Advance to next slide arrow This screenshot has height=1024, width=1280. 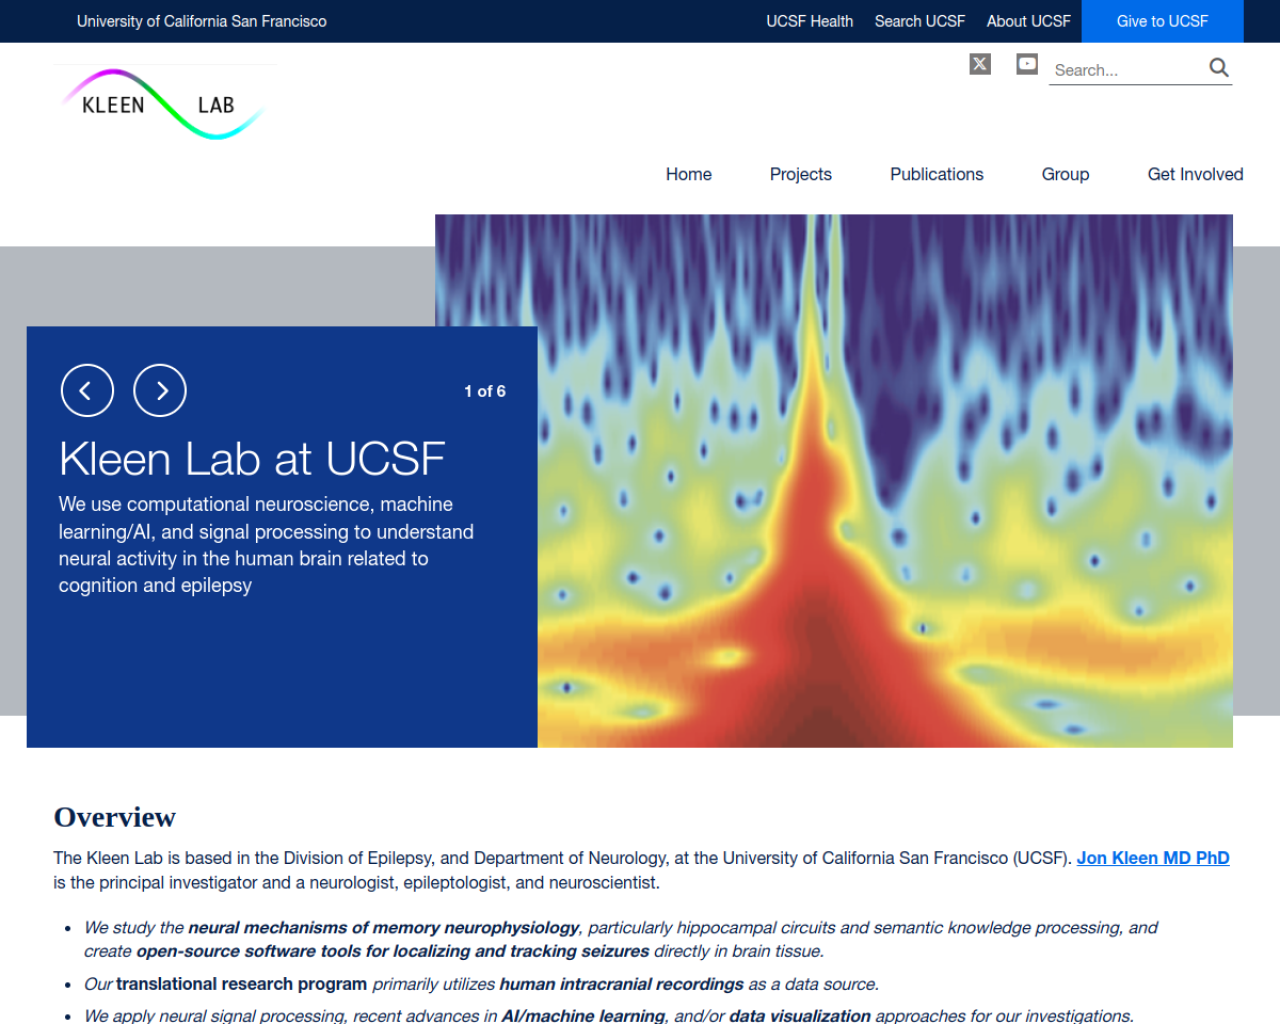(160, 390)
